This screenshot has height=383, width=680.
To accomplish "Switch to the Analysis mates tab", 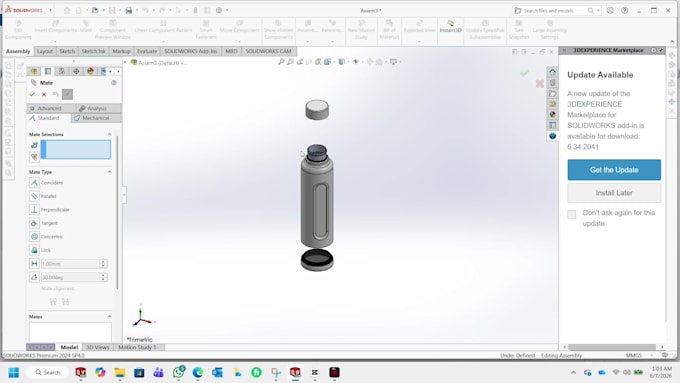I will pos(98,108).
